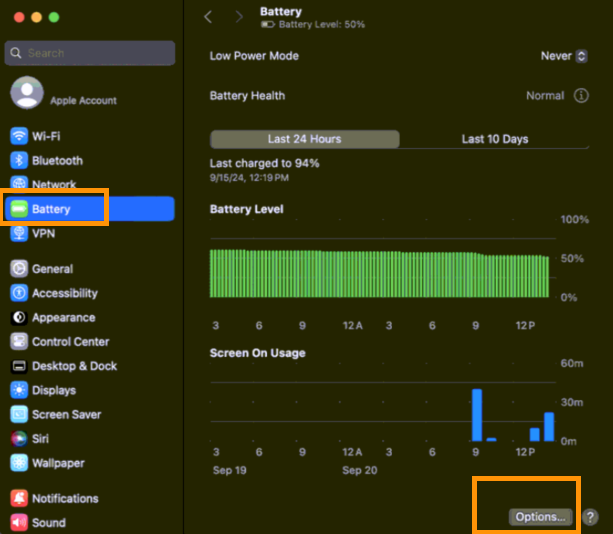Select Desktop & Dock in sidebar
This screenshot has width=613, height=534.
tap(74, 366)
